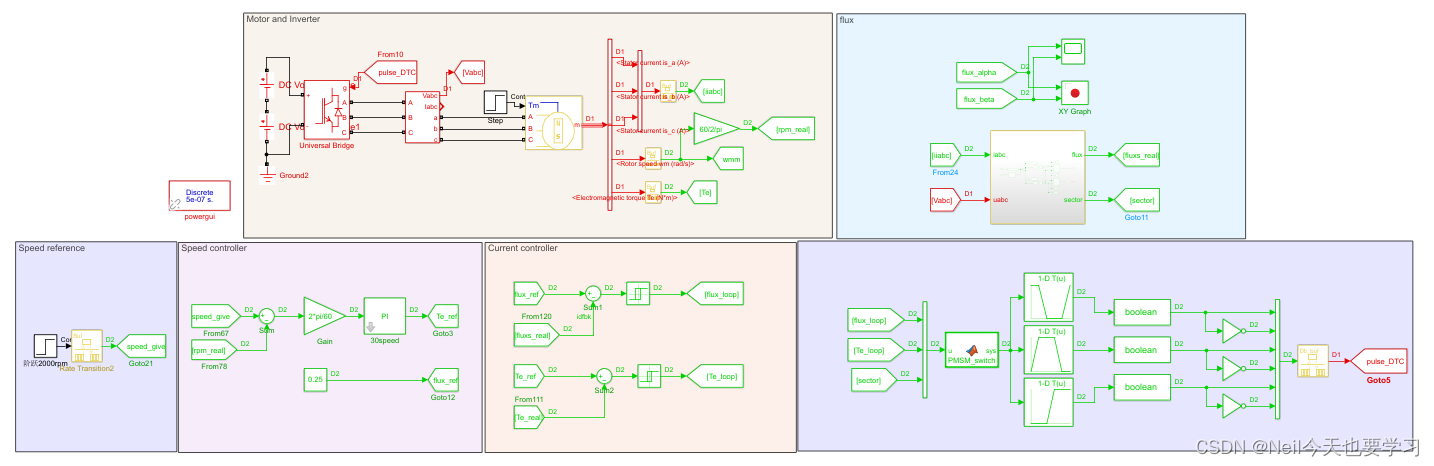Select the Step load torque block
The height and width of the screenshot is (466, 1434).
click(x=496, y=102)
